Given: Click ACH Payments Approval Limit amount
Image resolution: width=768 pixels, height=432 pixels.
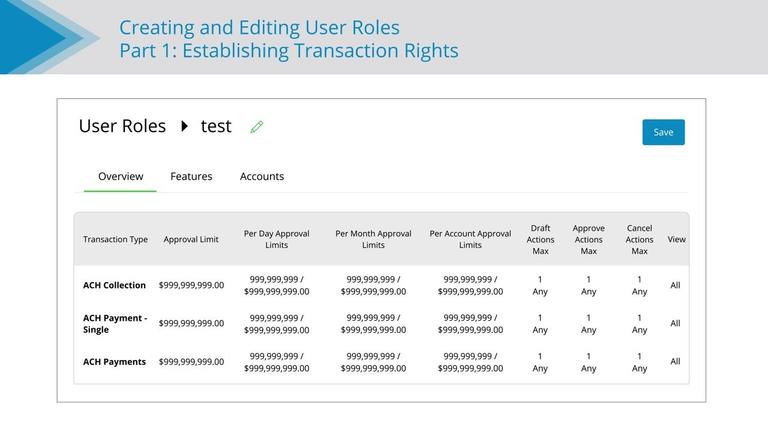Looking at the screenshot, I should [191, 362].
